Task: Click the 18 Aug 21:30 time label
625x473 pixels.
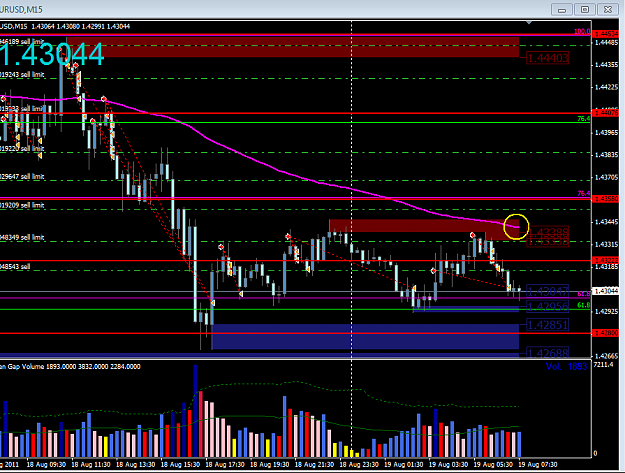Action: point(314,465)
